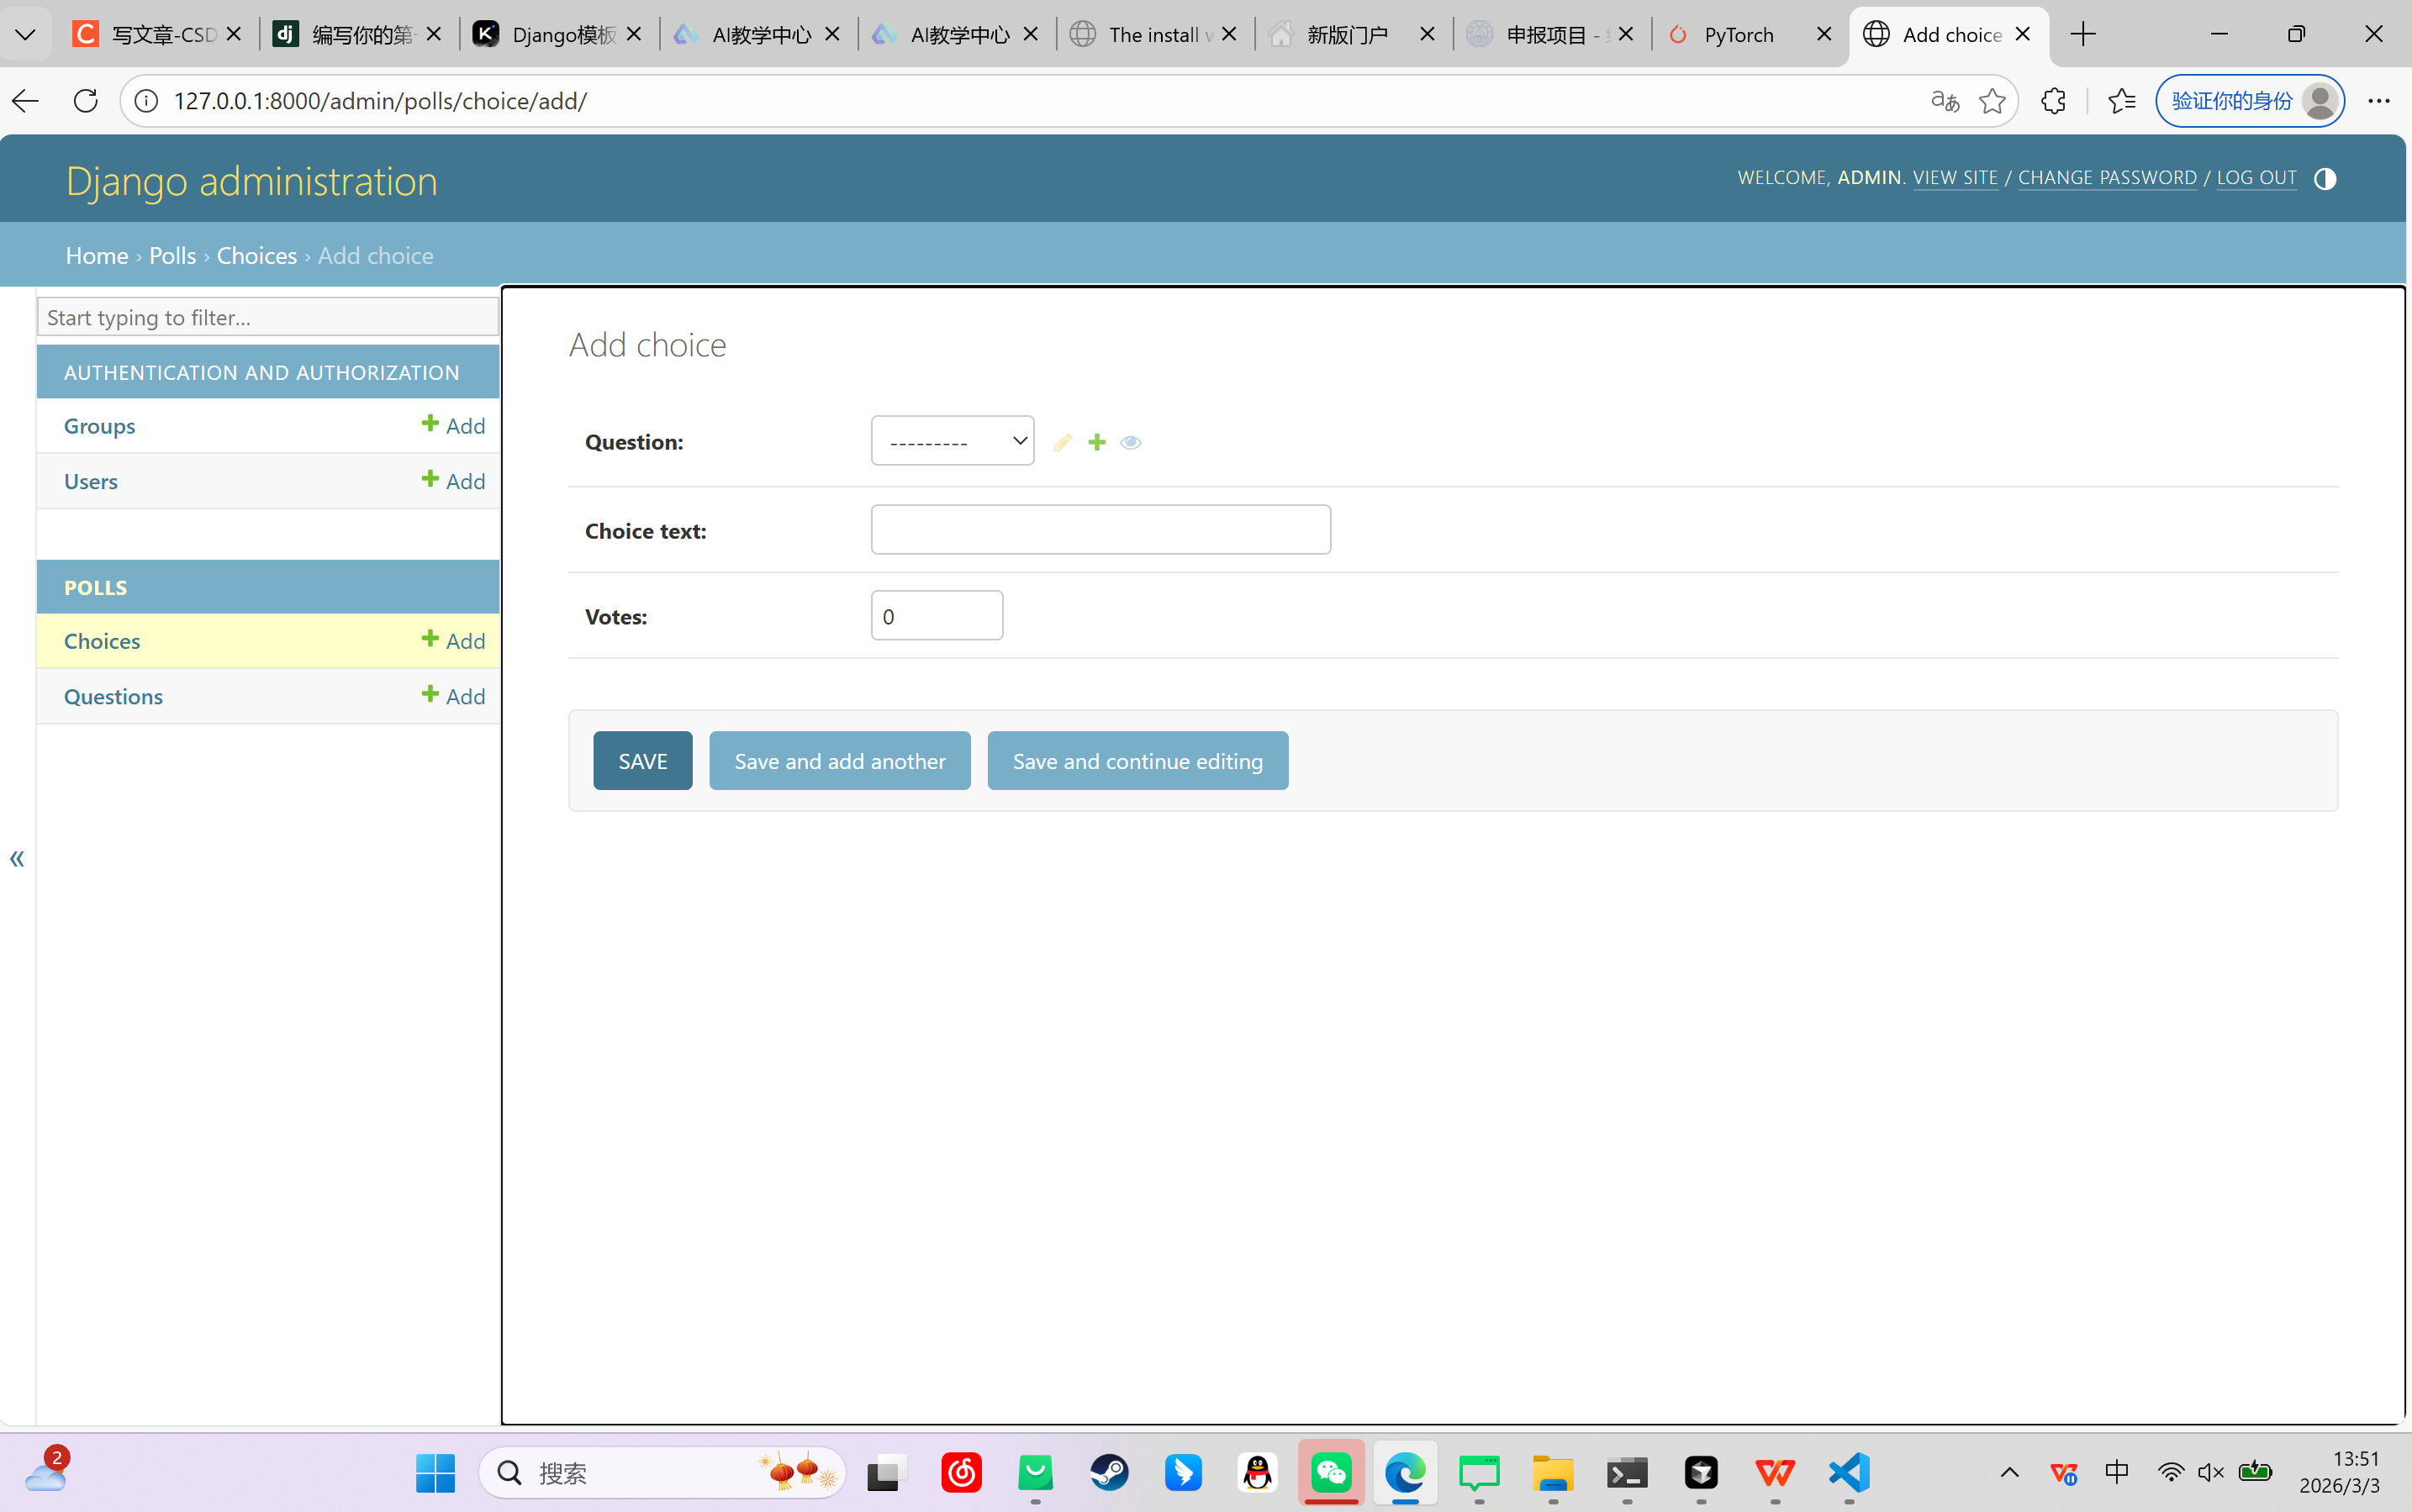Open Visual Studio Code from taskbar
Screen dimensions: 2412x1512
coord(1849,1472)
